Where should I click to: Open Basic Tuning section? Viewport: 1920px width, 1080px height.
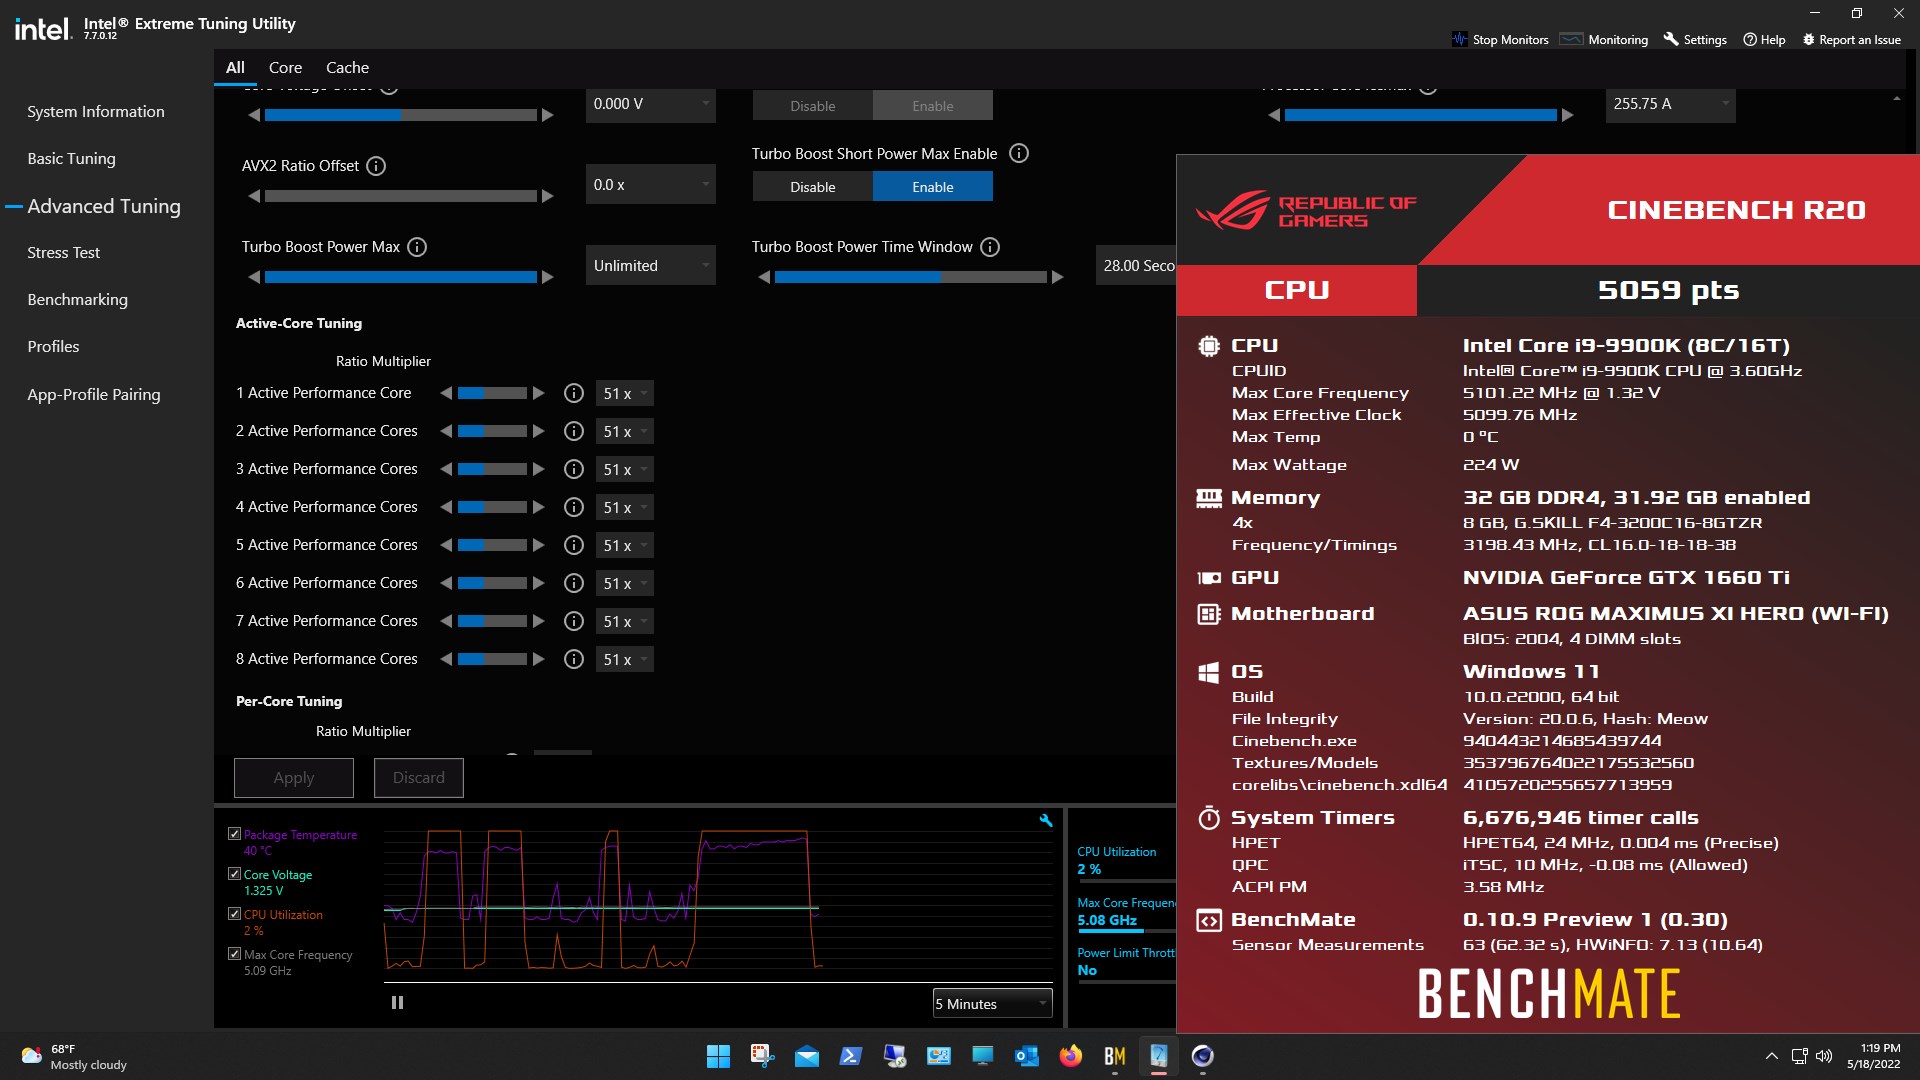tap(71, 159)
